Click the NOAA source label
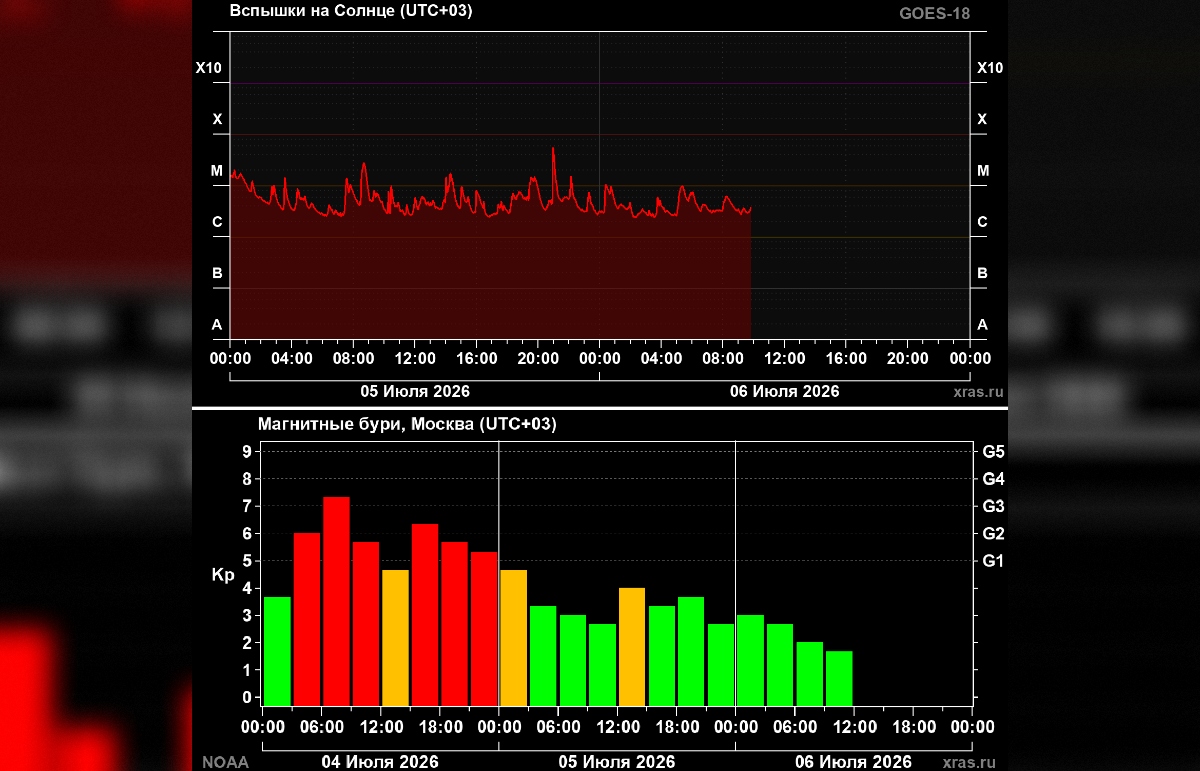Image resolution: width=1200 pixels, height=771 pixels. (x=225, y=762)
